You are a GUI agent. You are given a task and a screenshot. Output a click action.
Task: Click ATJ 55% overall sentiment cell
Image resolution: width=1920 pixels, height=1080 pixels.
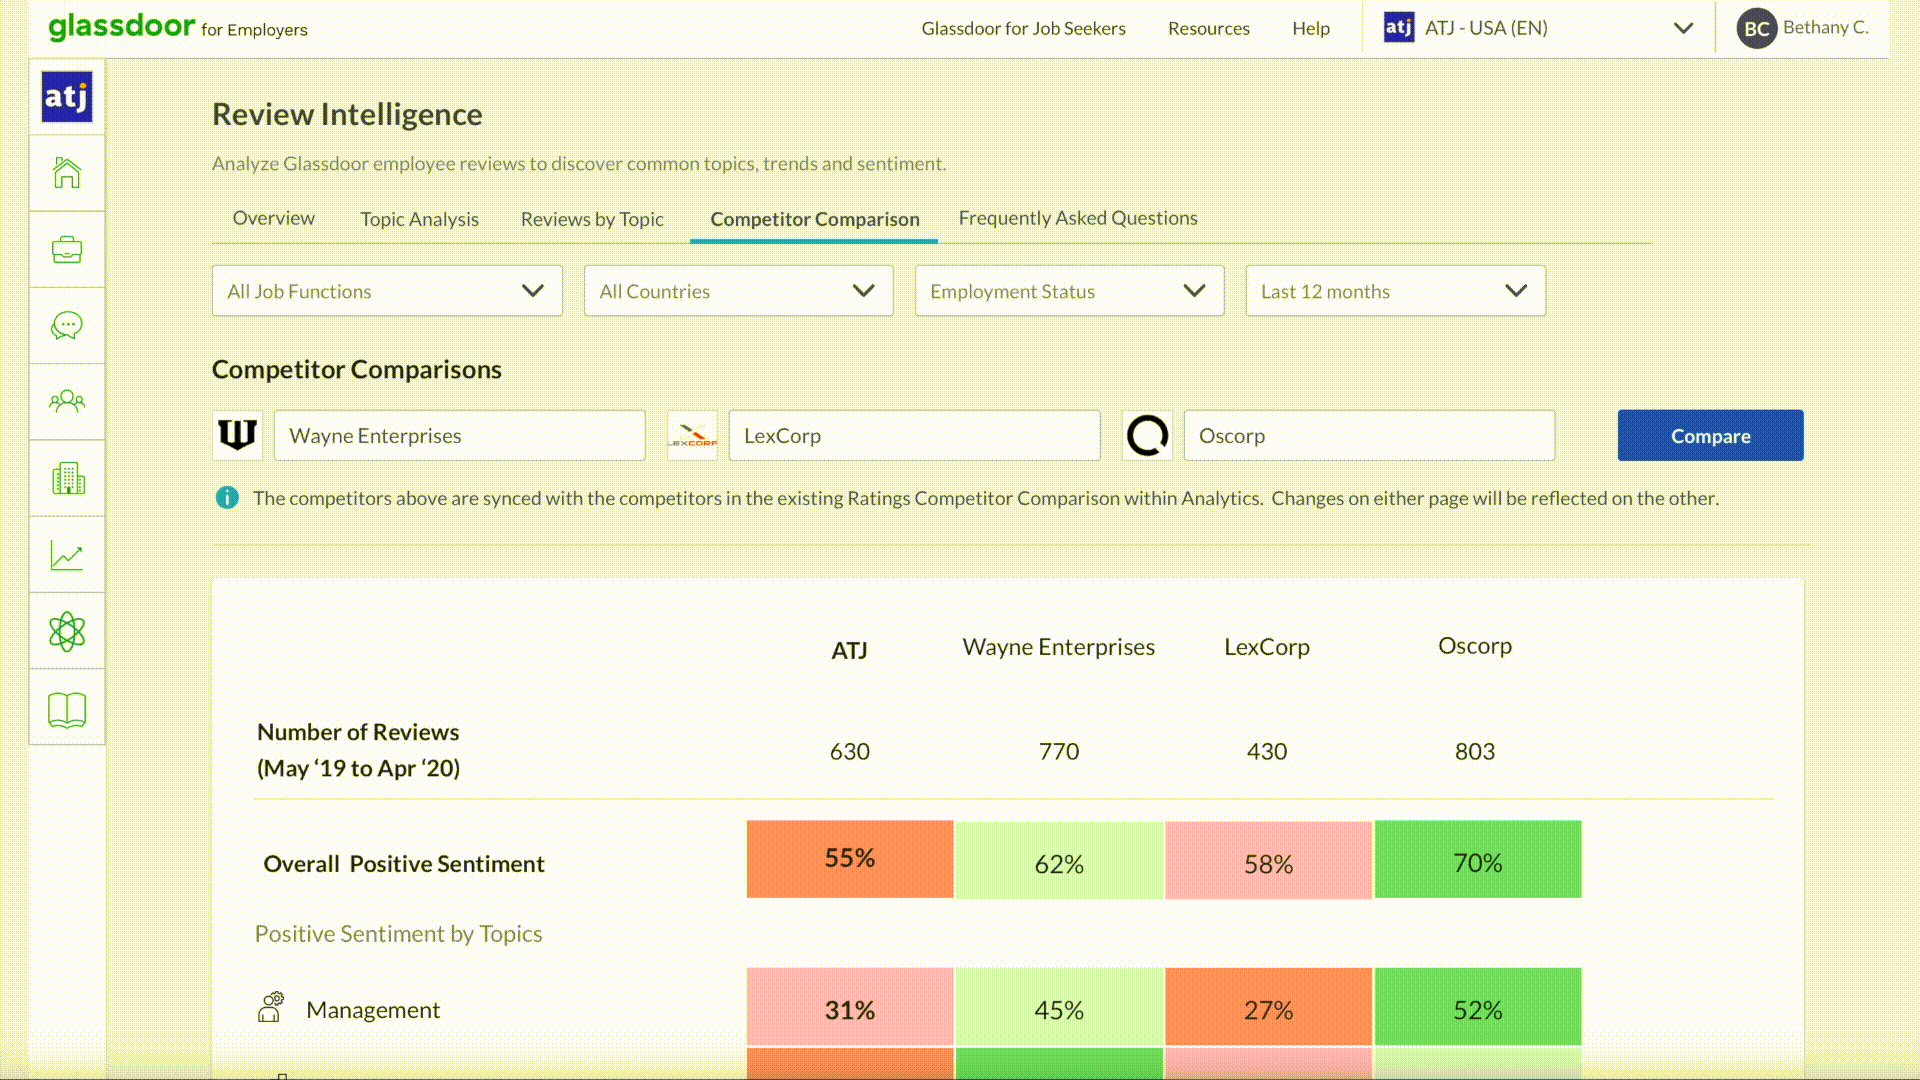coord(850,859)
